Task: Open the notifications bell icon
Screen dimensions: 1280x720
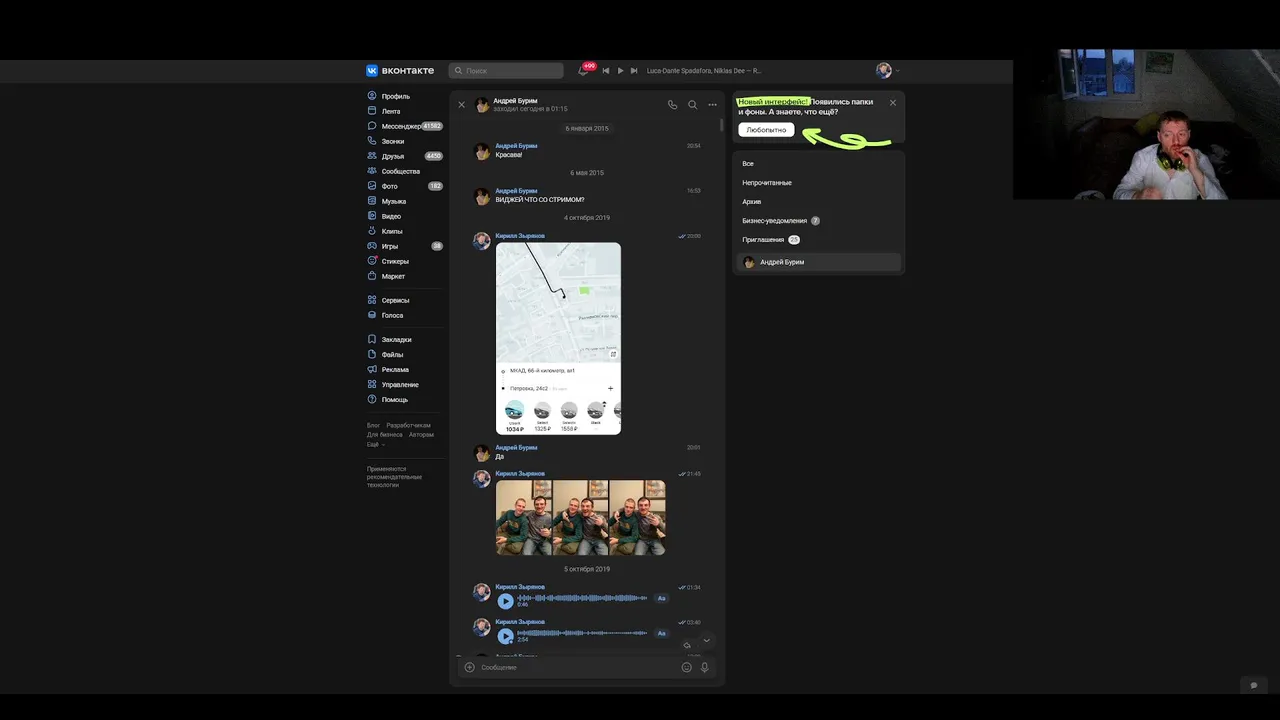Action: (x=583, y=71)
